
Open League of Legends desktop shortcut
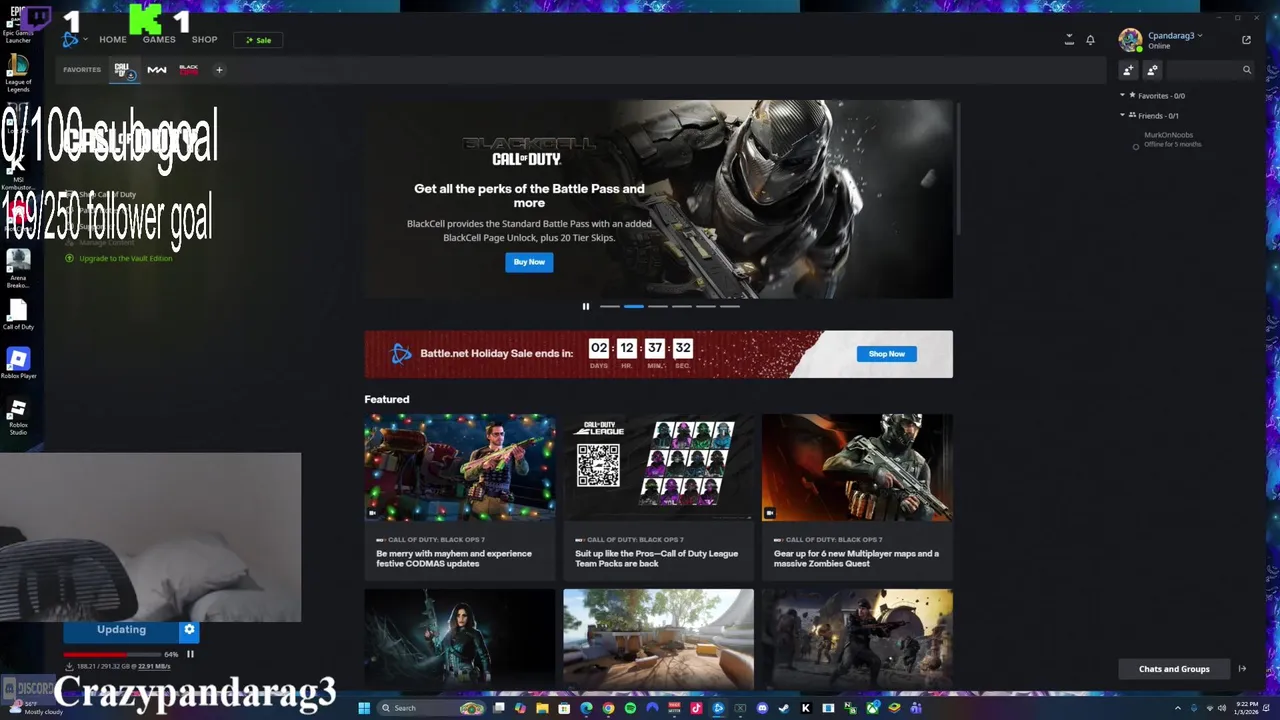(x=18, y=74)
